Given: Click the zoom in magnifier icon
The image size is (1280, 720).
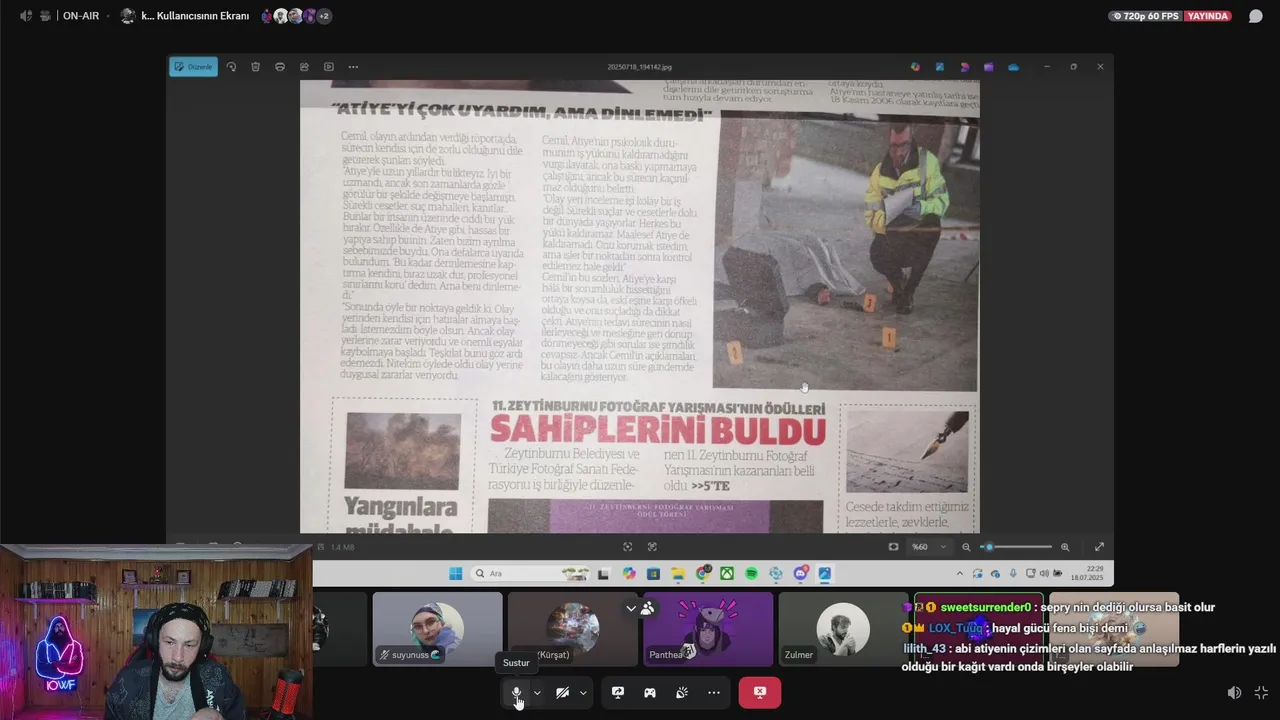Looking at the screenshot, I should [1065, 547].
